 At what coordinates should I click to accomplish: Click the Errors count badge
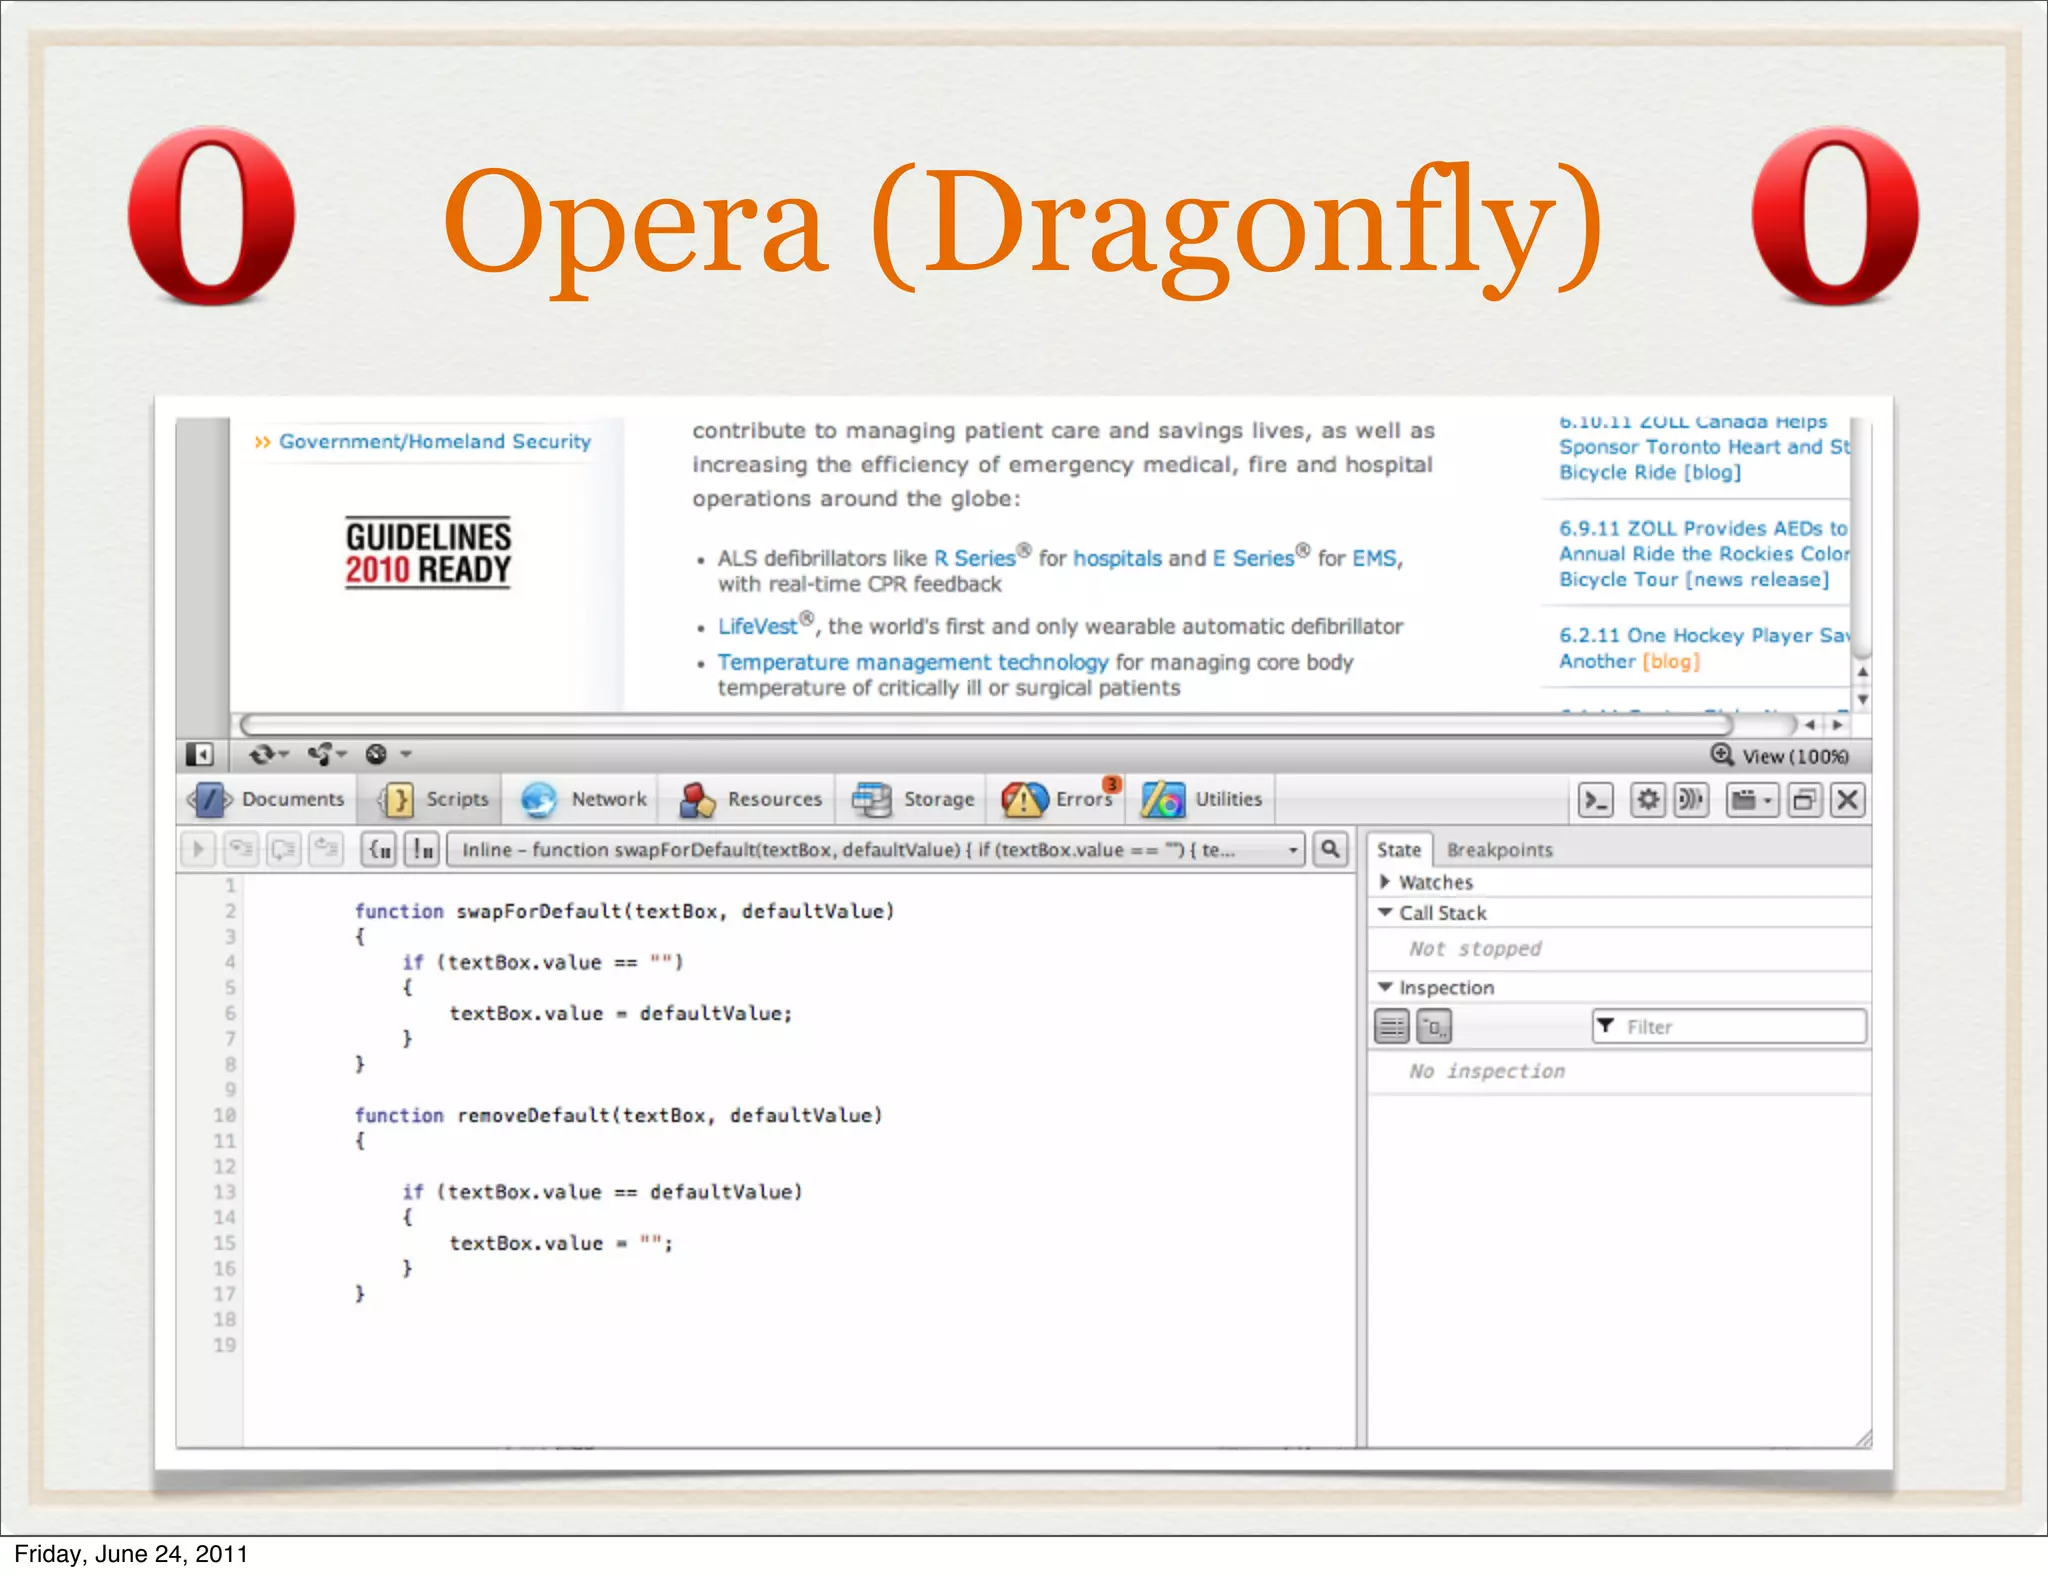(x=1112, y=784)
